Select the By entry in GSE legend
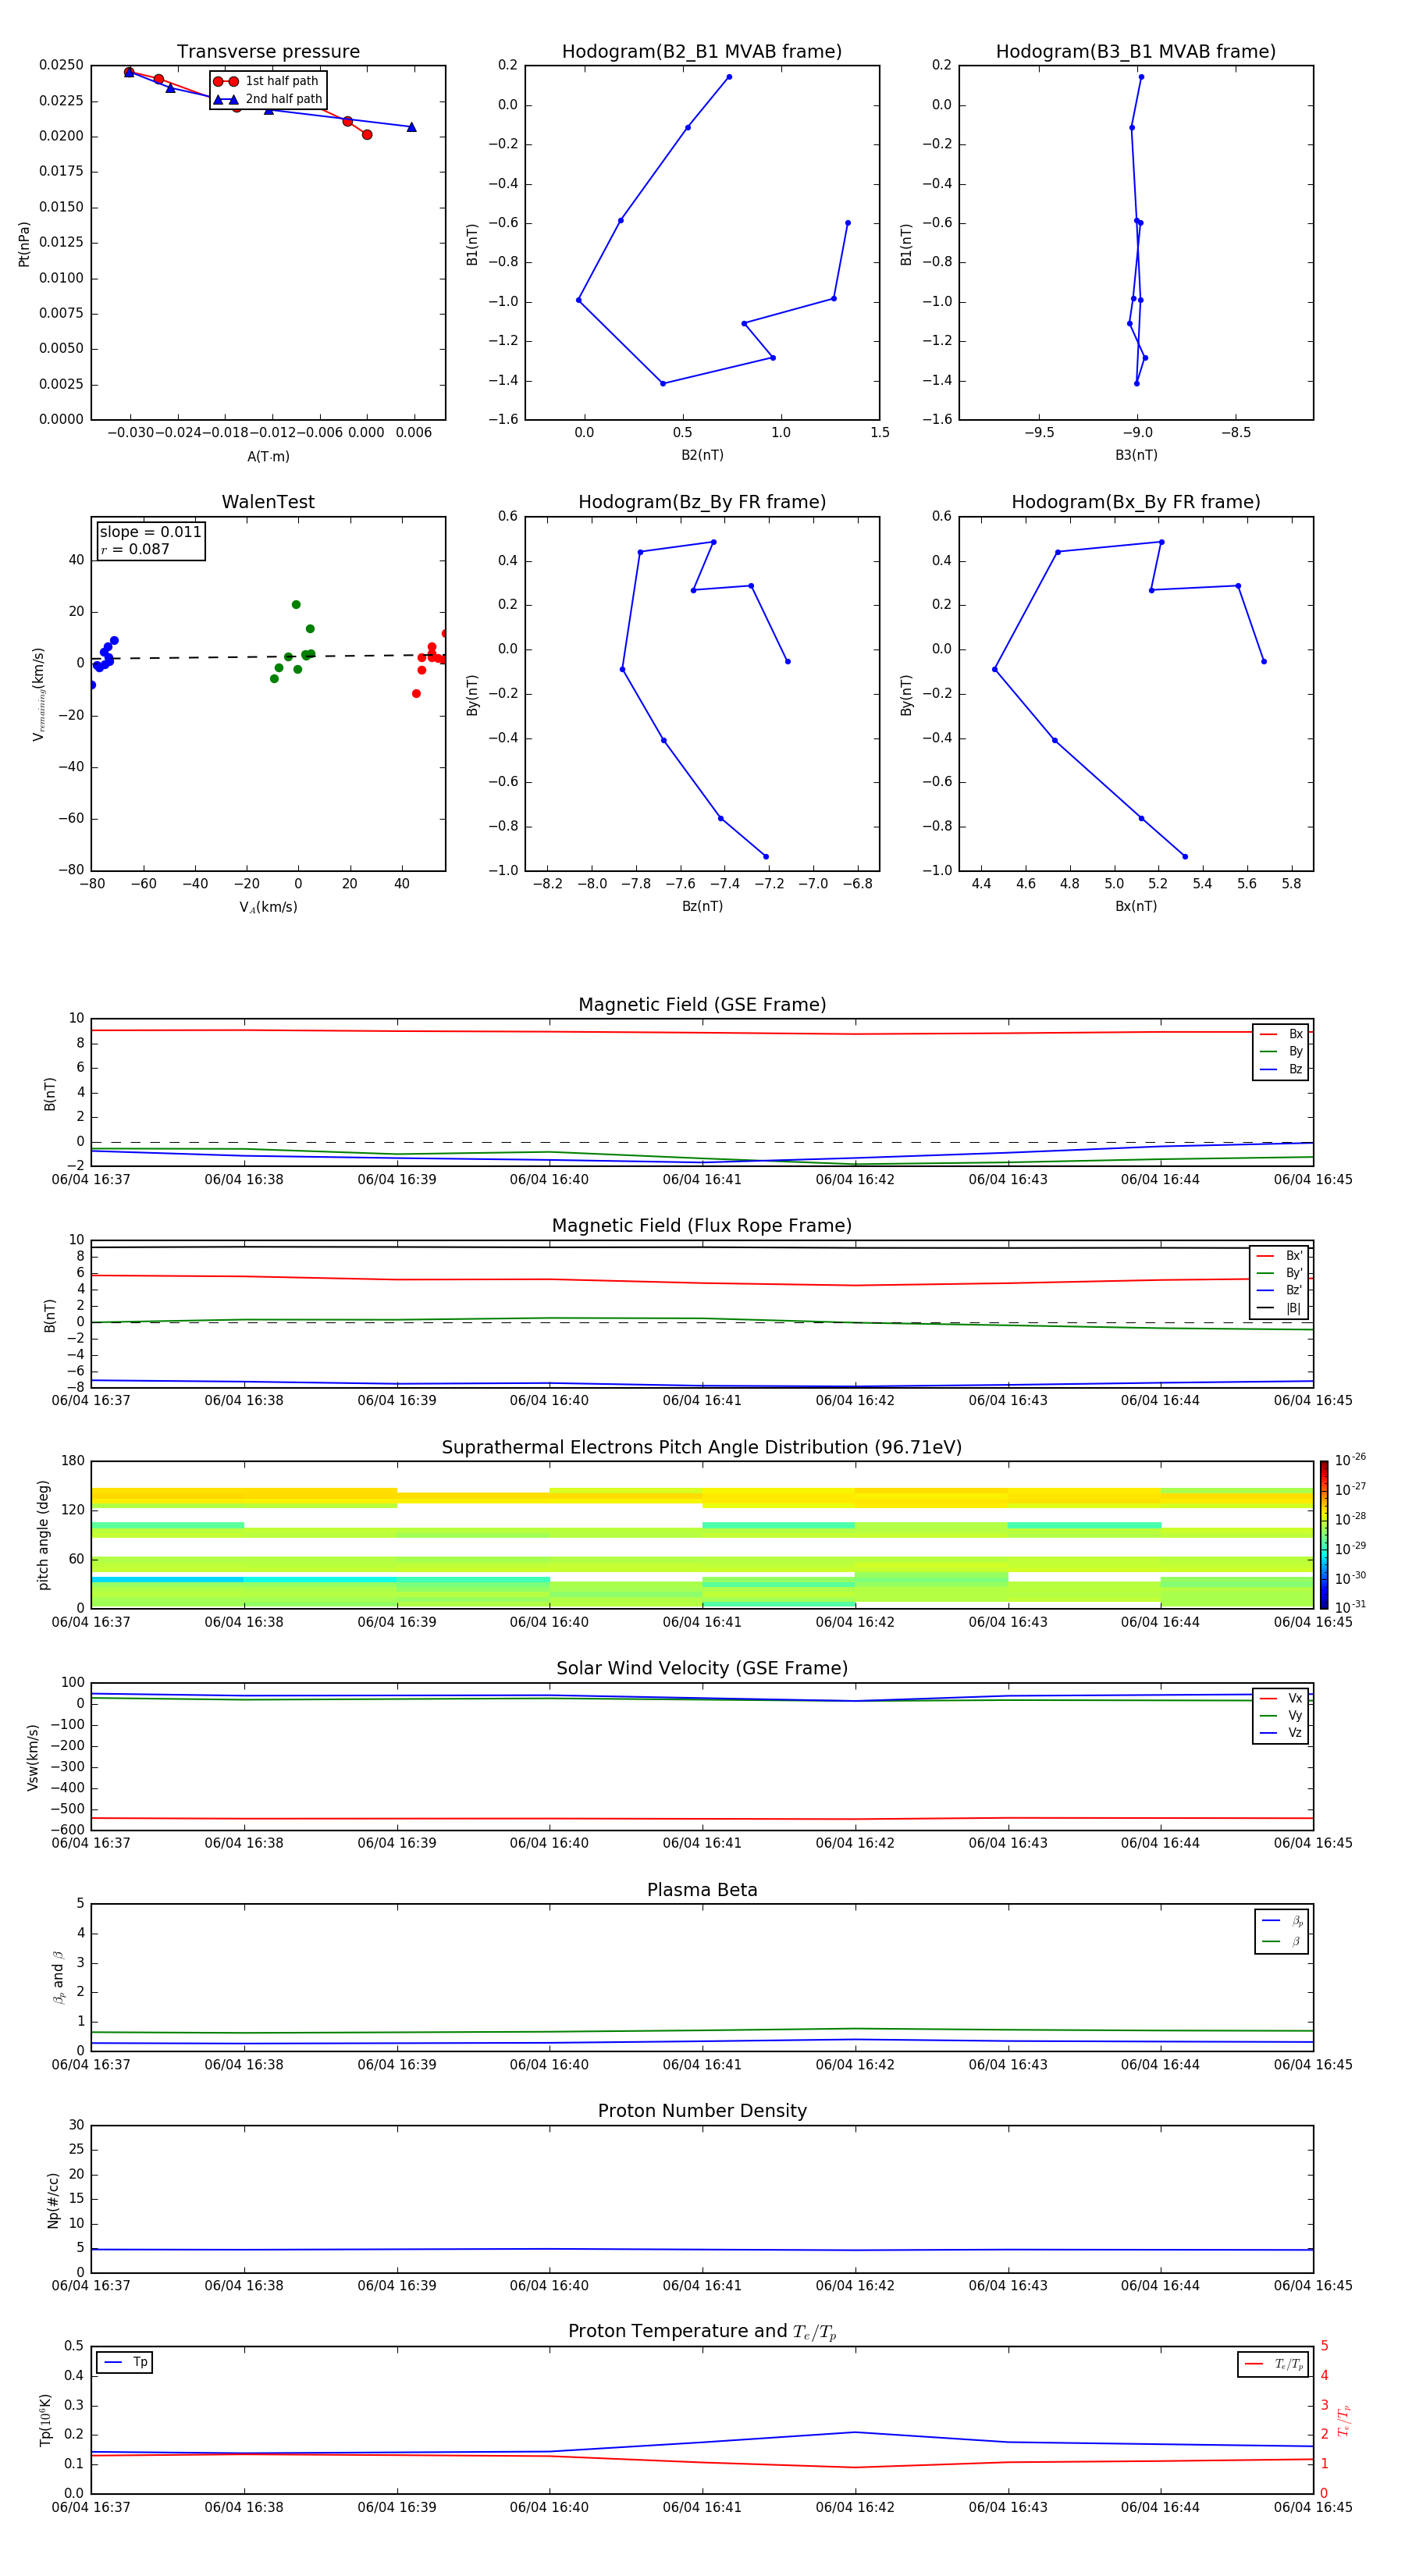The width and height of the screenshot is (1405, 2576). coord(1281,1051)
